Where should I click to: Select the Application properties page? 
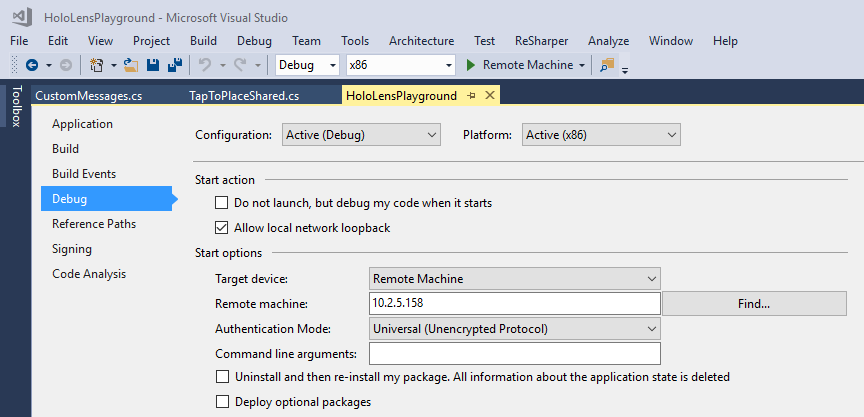click(83, 124)
